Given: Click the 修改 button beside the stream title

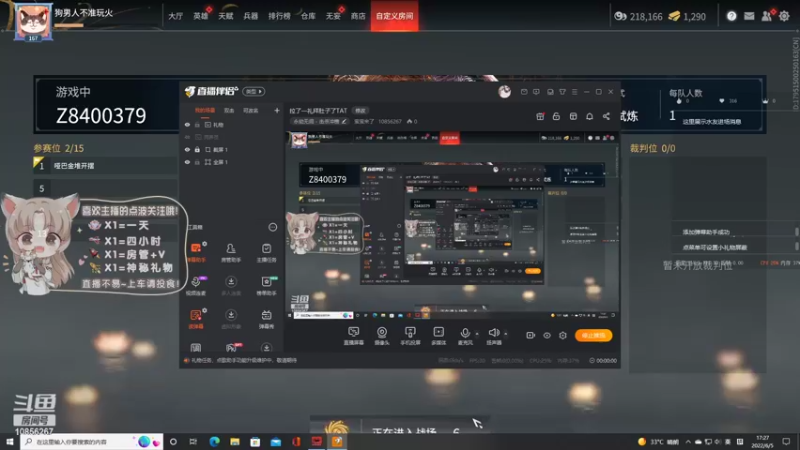Looking at the screenshot, I should coord(360,111).
